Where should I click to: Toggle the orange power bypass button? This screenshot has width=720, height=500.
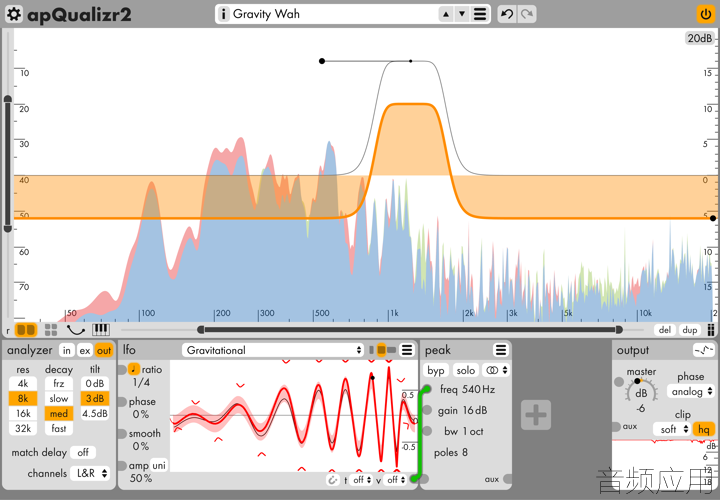click(x=705, y=14)
